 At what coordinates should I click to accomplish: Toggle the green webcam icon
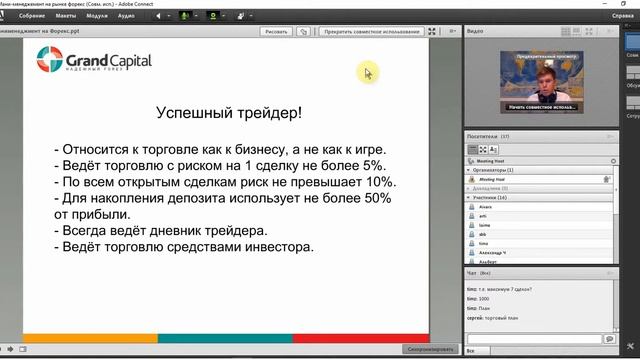pyautogui.click(x=213, y=16)
